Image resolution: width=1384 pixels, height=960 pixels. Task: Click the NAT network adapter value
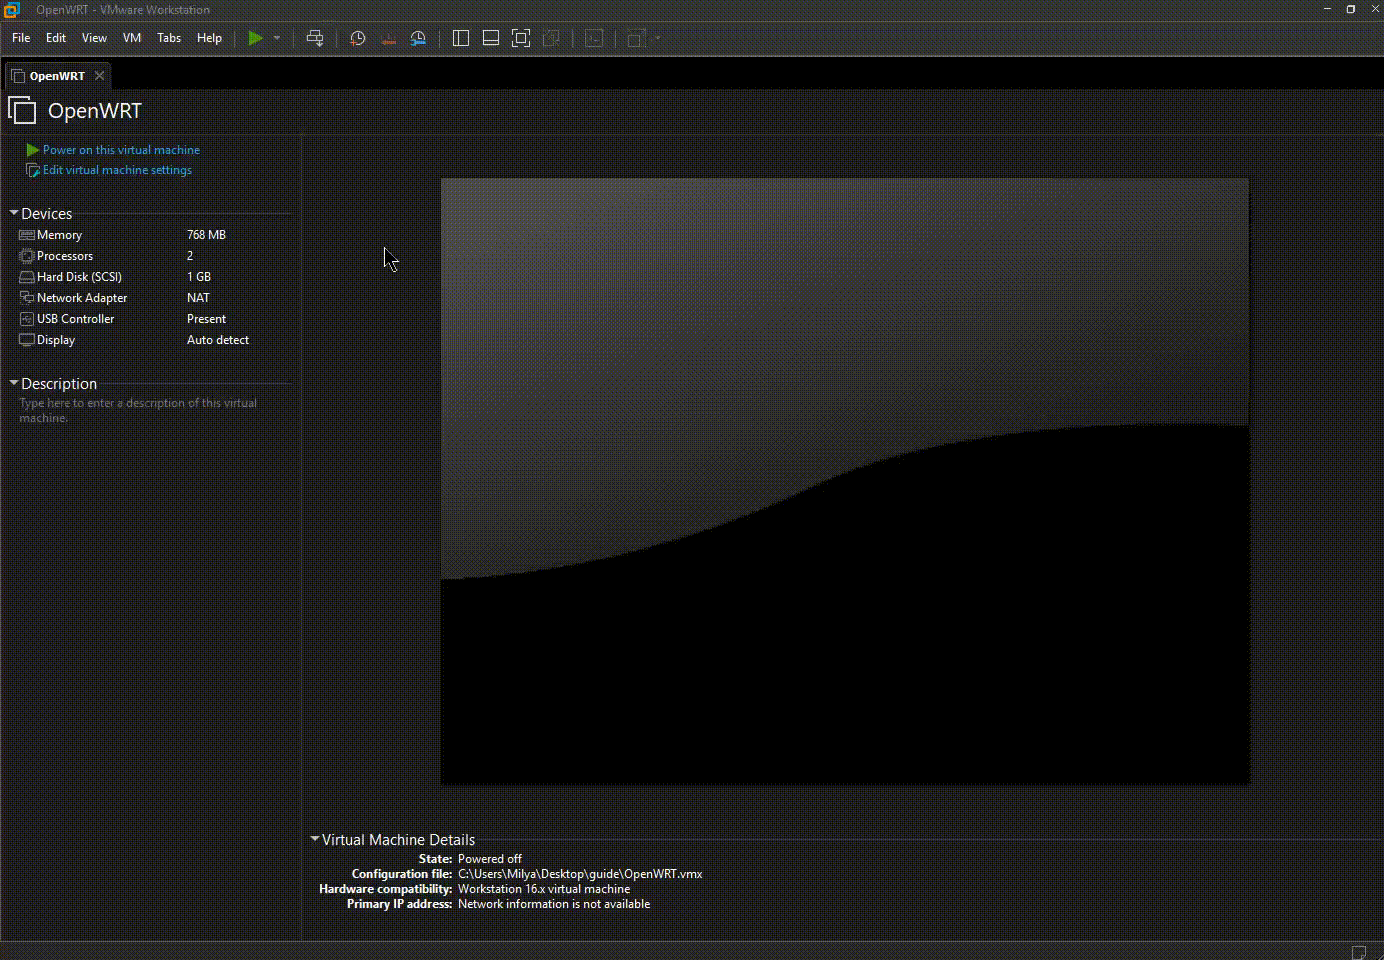point(198,298)
